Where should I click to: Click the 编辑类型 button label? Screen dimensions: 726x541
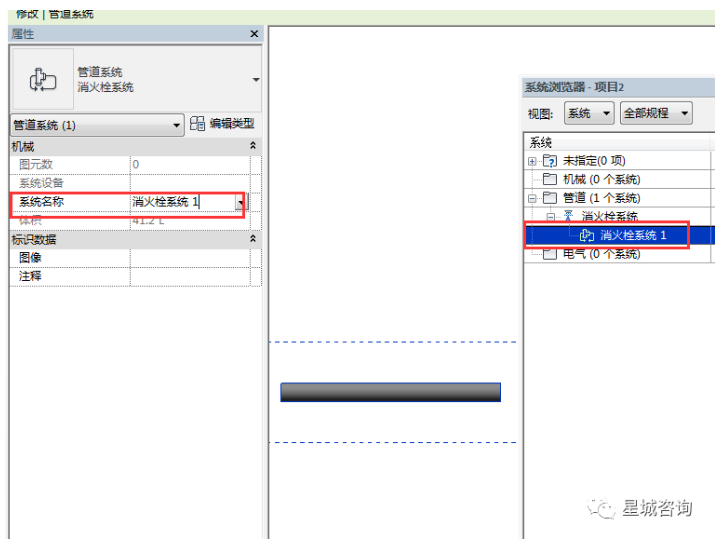[232, 123]
